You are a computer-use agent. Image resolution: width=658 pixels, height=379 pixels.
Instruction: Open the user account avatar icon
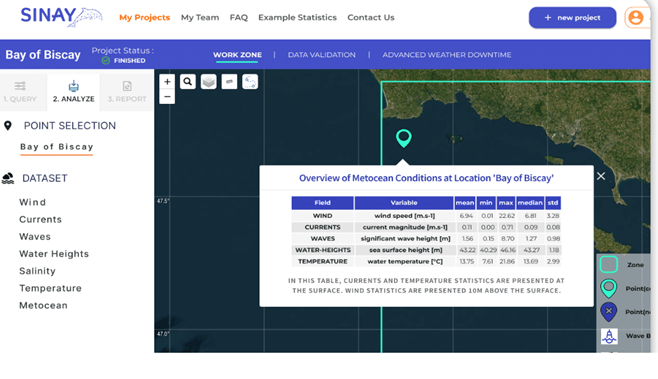pyautogui.click(x=636, y=18)
